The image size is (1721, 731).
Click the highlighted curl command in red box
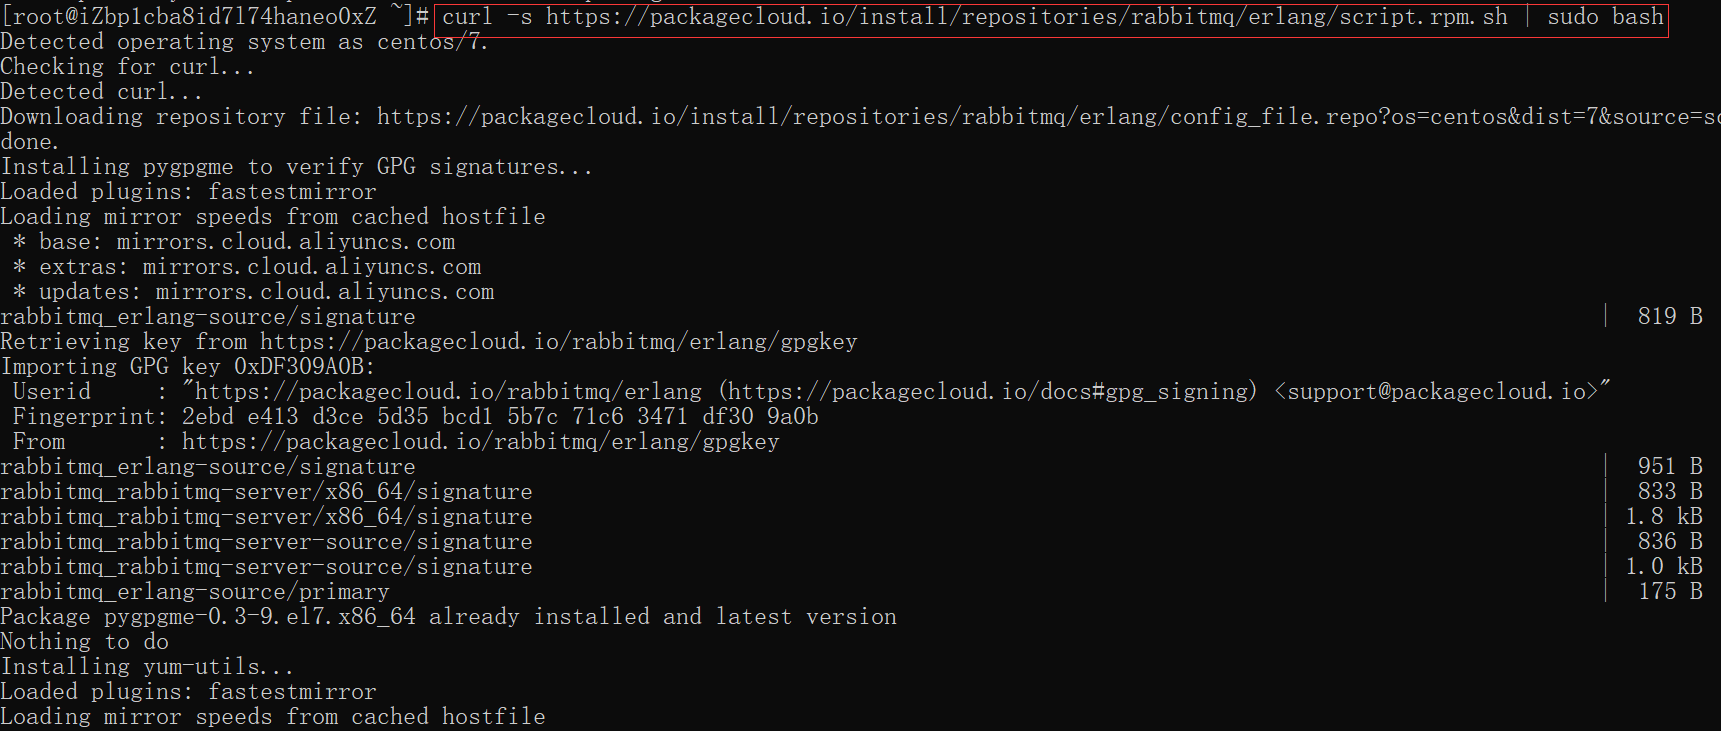coord(1052,18)
